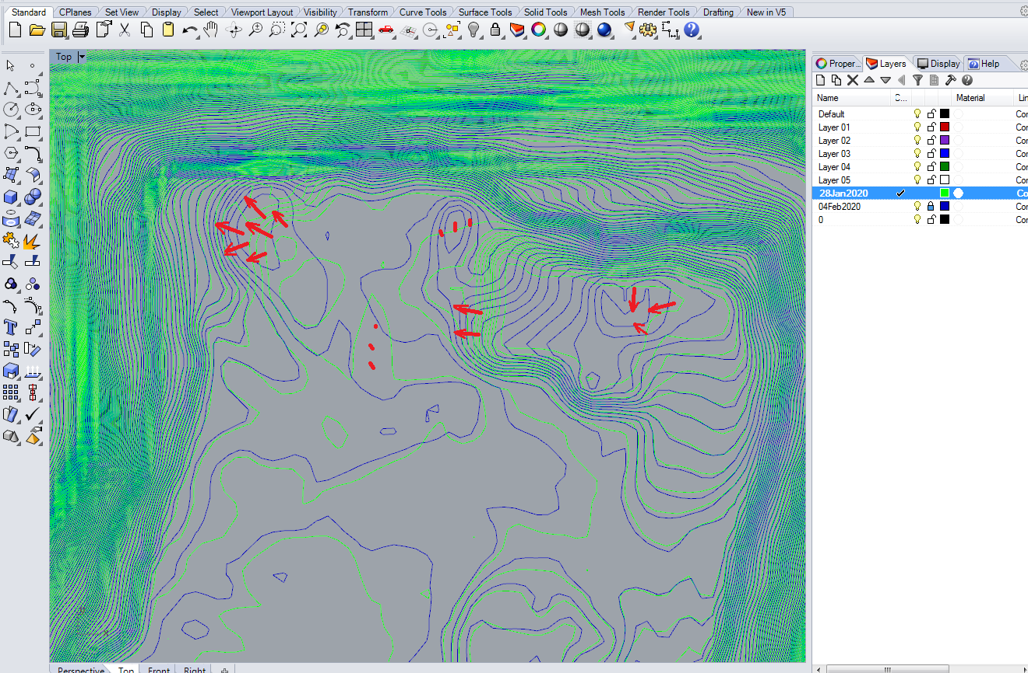Open the Display panel tab
The image size is (1028, 673).
click(x=938, y=64)
